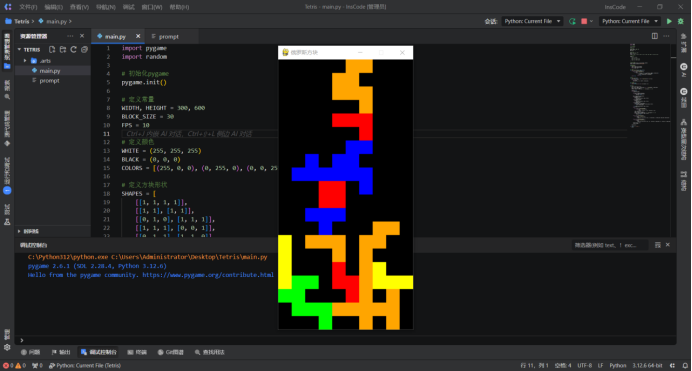Image resolution: width=692 pixels, height=371 pixels.
Task: Open the editor more-actions ellipsis
Action: pyautogui.click(x=666, y=36)
